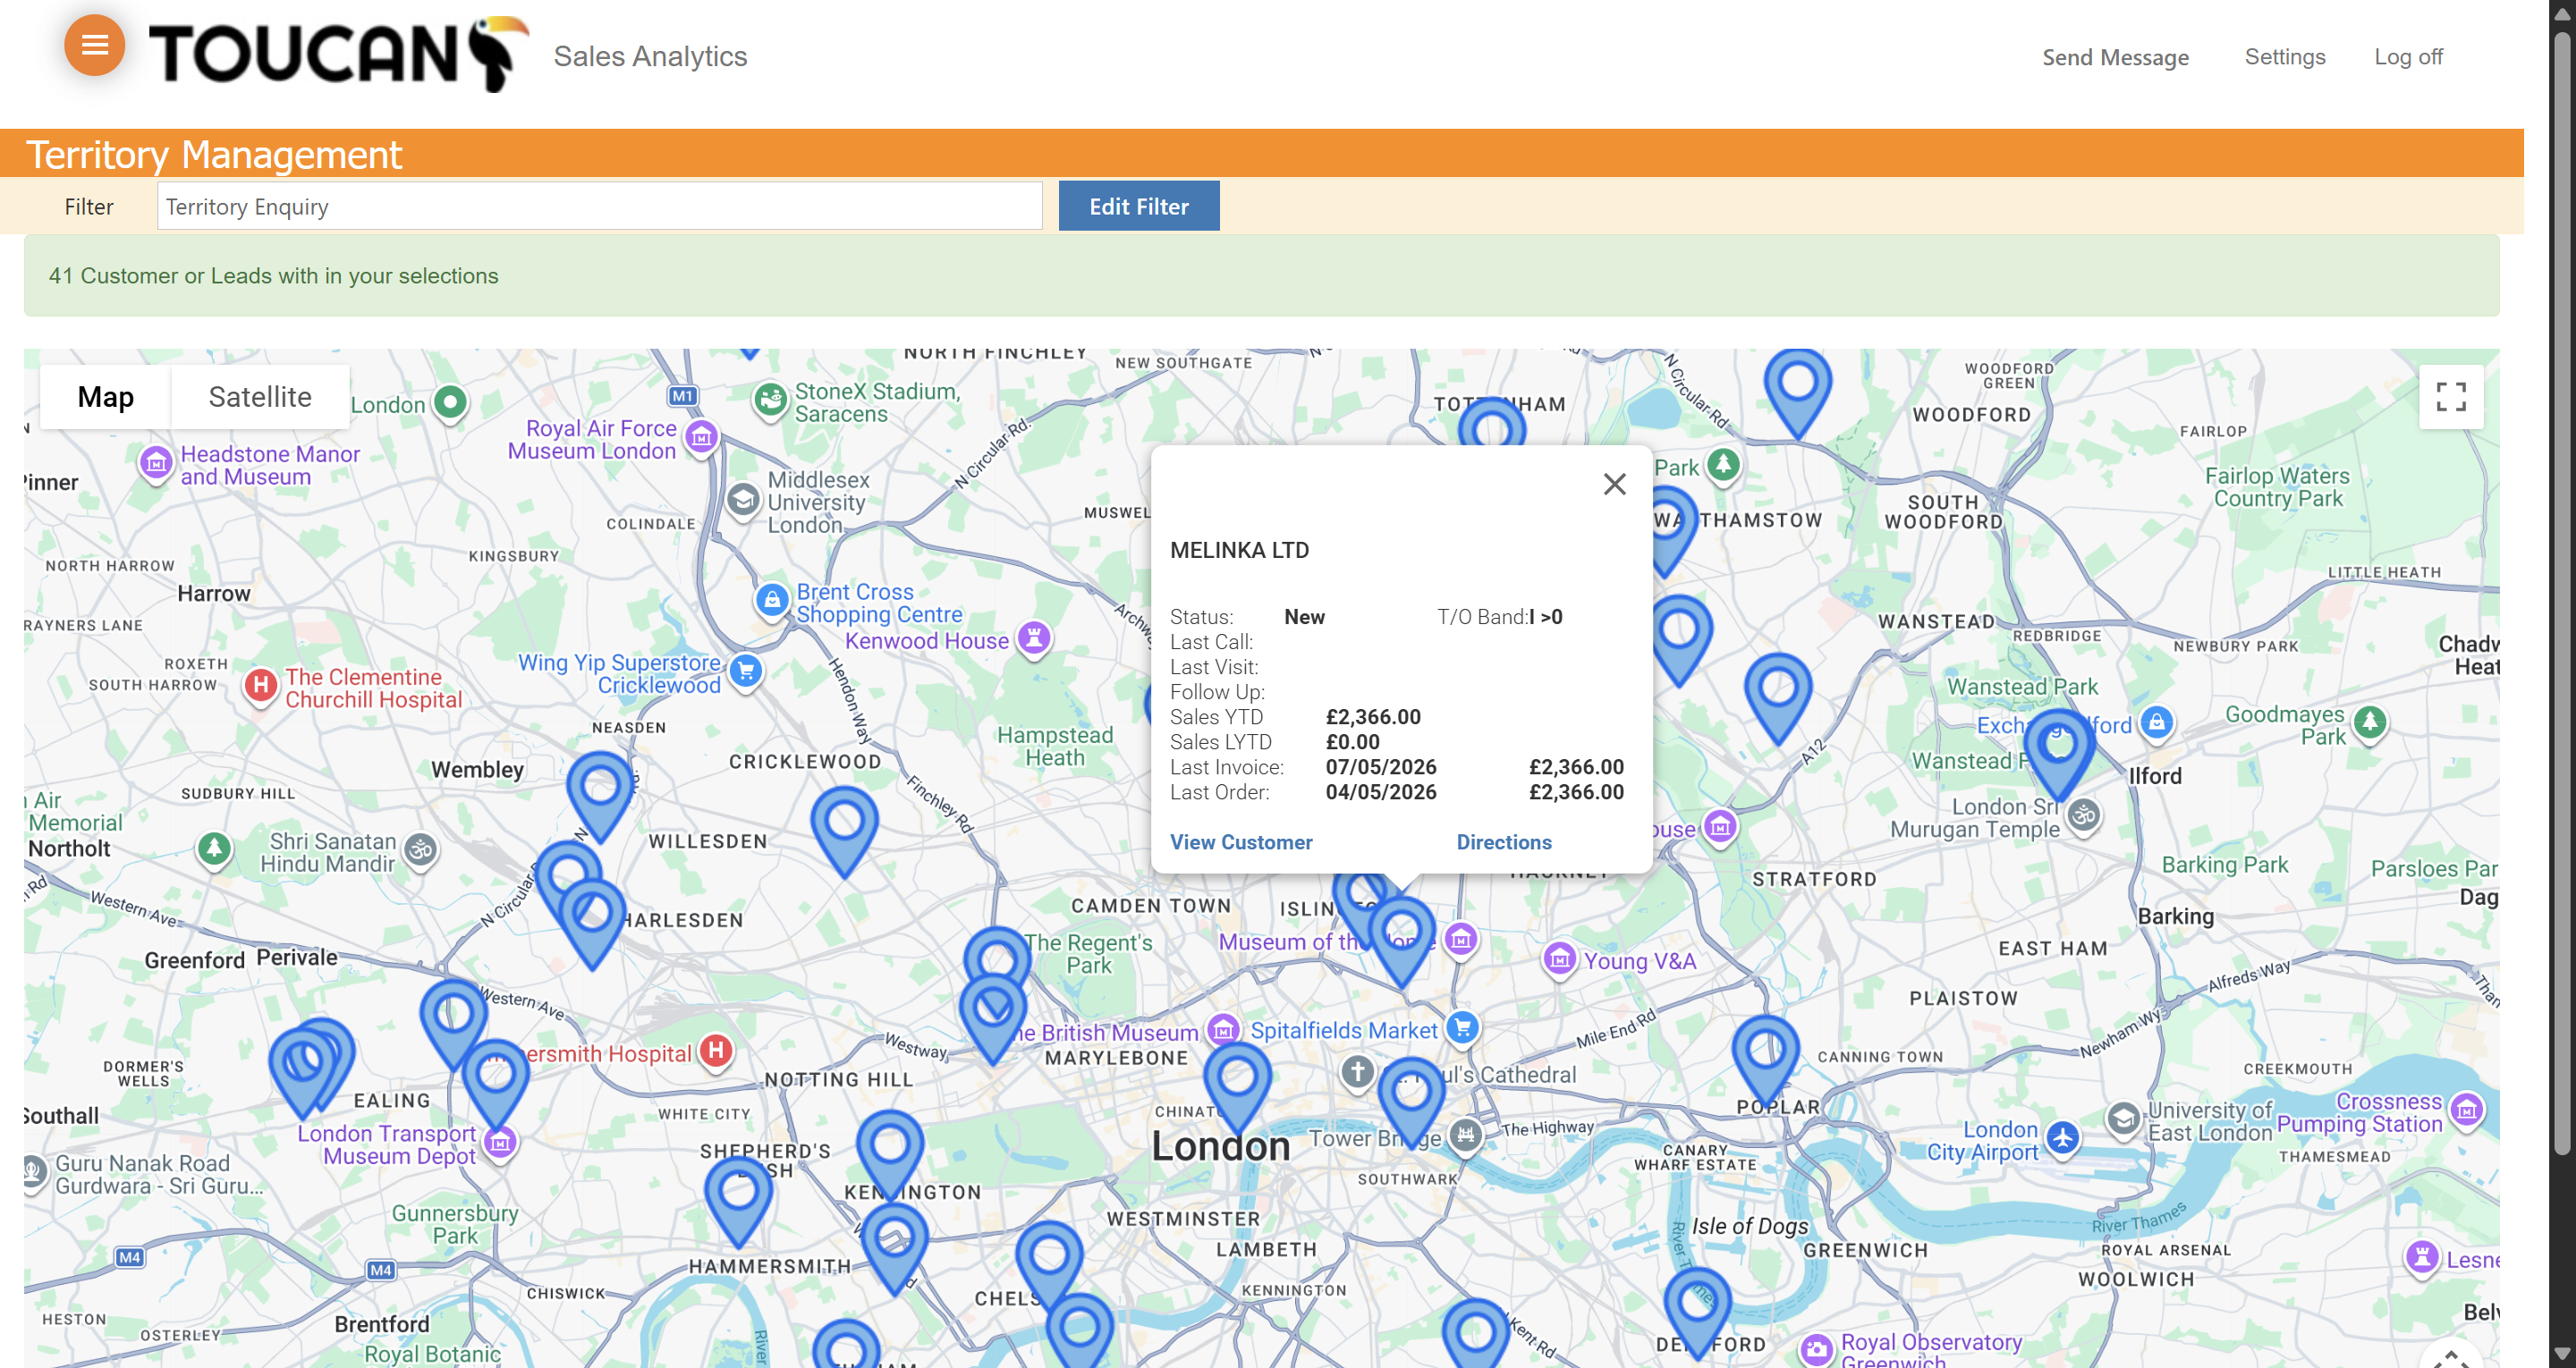Get Directions to MELINKA LTD

(1503, 842)
